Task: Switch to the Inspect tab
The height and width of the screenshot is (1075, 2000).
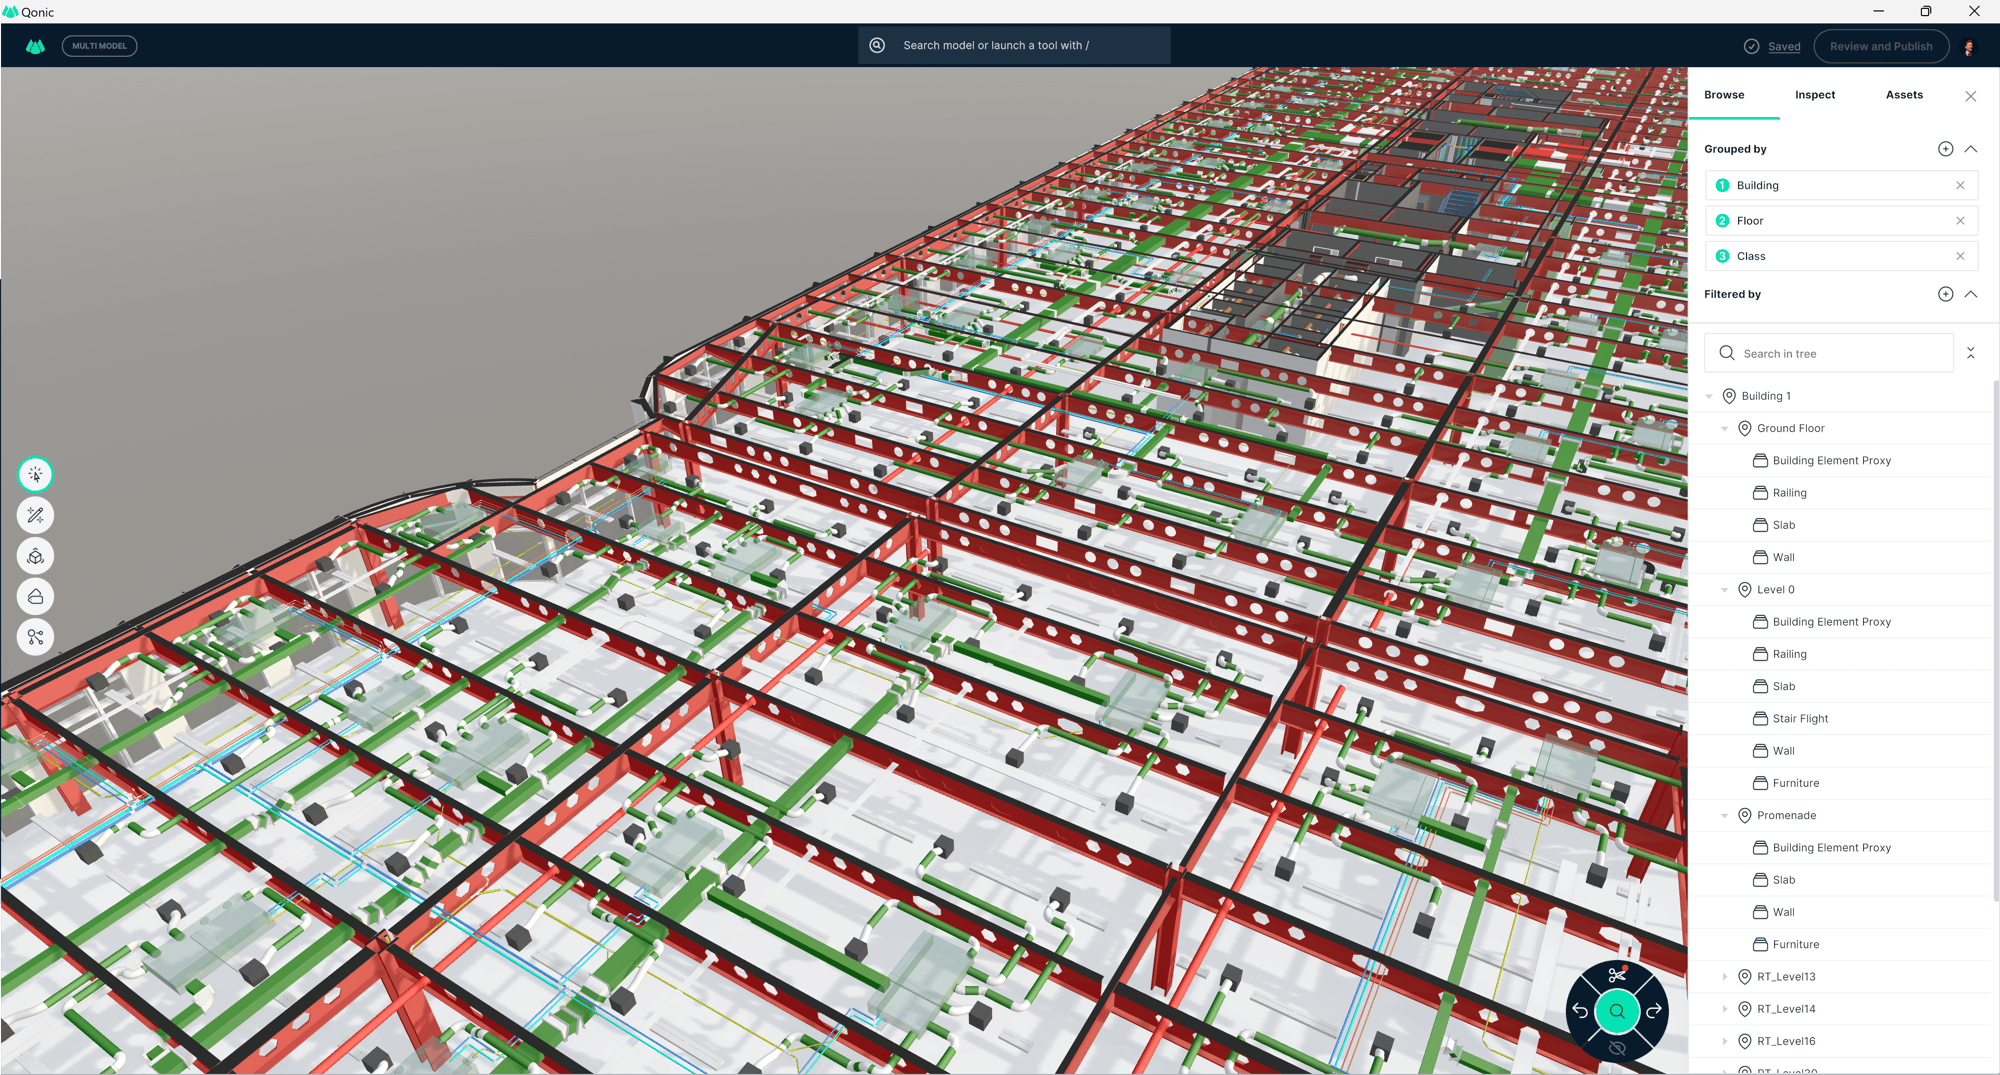Action: click(1815, 95)
